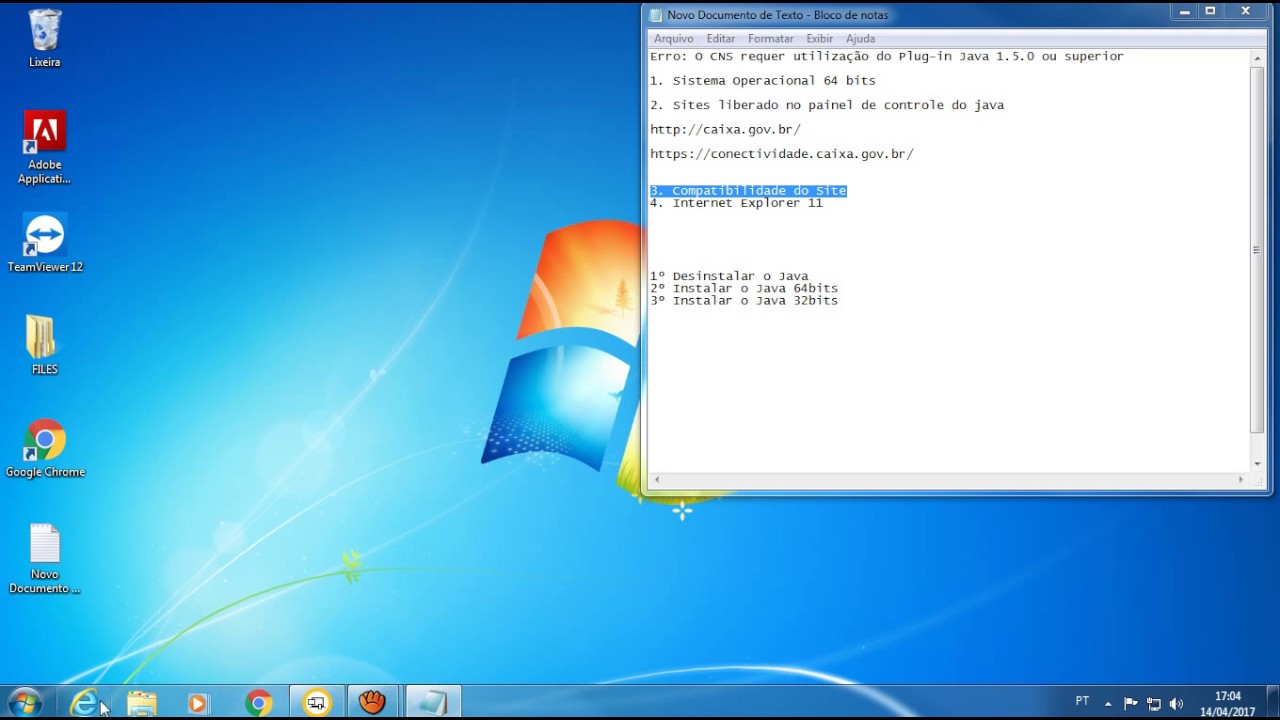Image resolution: width=1280 pixels, height=720 pixels.
Task: Show hidden tray icons arrow
Action: pyautogui.click(x=1108, y=703)
